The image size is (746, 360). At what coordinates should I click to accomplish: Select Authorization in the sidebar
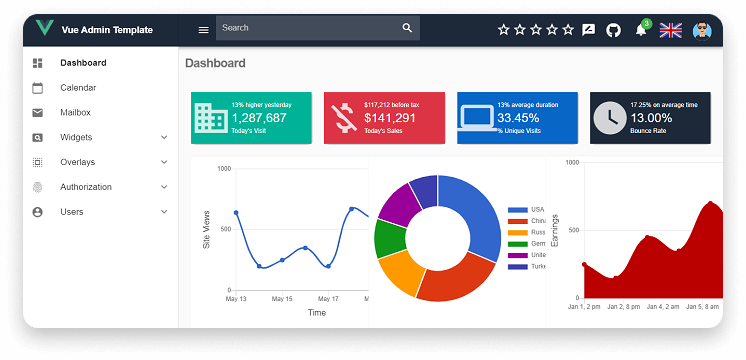pyautogui.click(x=86, y=187)
